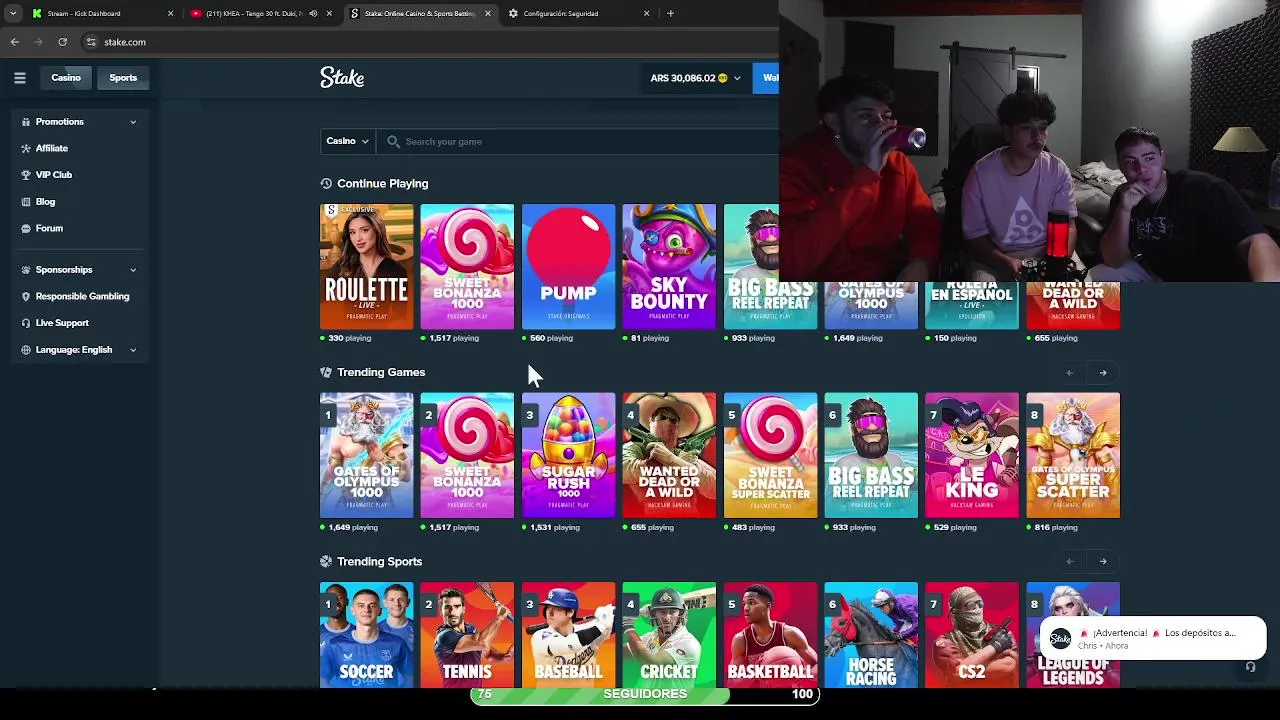Open the ARS balance currency dropdown
Screen dimensions: 1280x720
(696, 78)
